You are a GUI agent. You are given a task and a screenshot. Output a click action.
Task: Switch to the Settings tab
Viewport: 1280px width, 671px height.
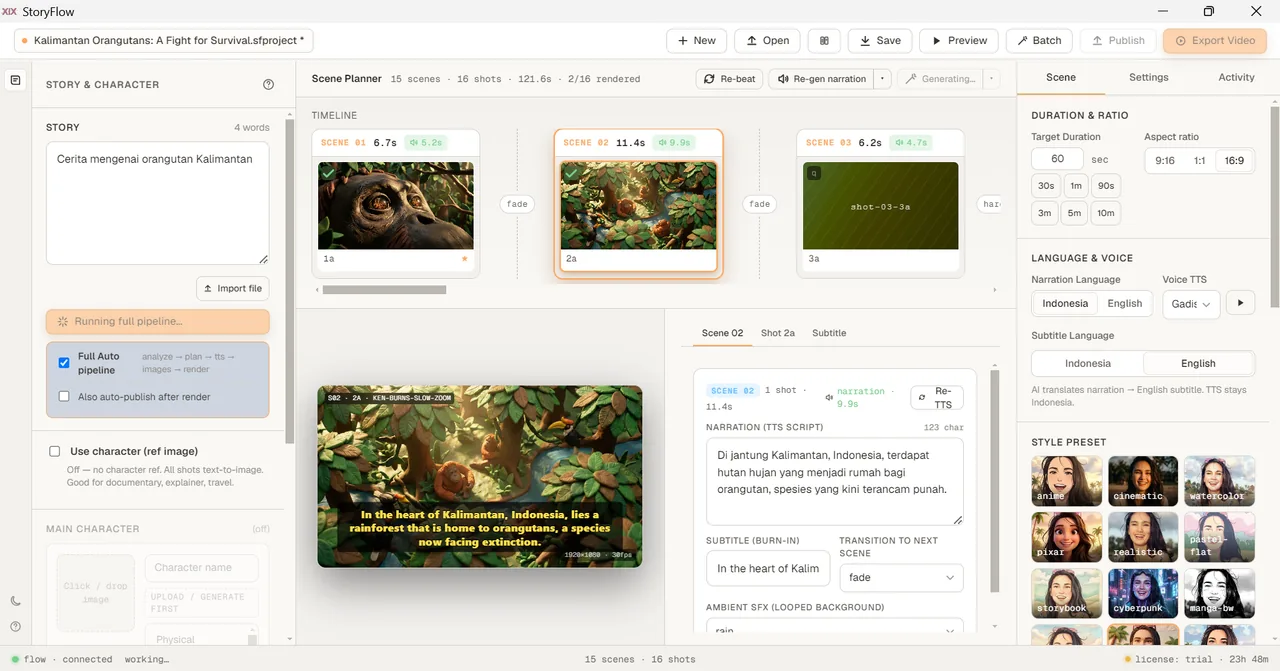tap(1148, 77)
